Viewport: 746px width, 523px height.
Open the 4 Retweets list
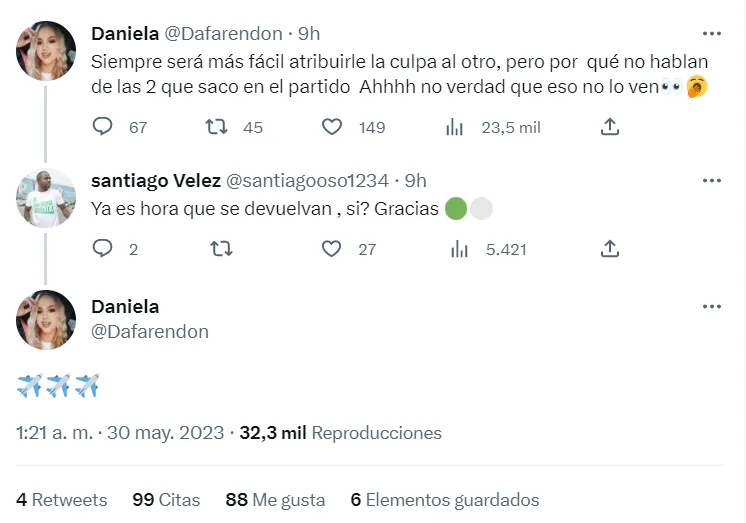[x=62, y=500]
